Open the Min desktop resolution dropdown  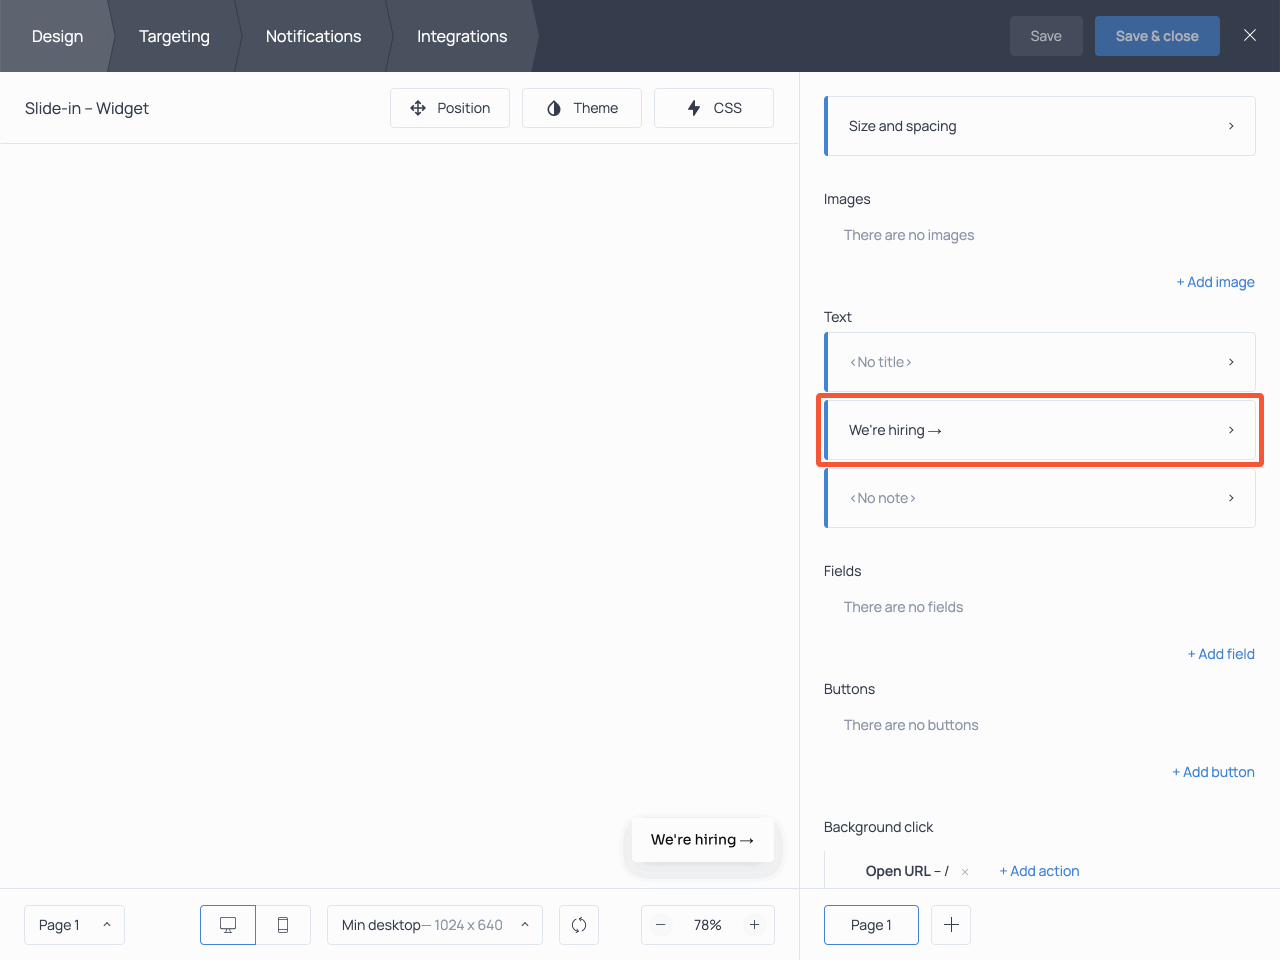click(434, 925)
